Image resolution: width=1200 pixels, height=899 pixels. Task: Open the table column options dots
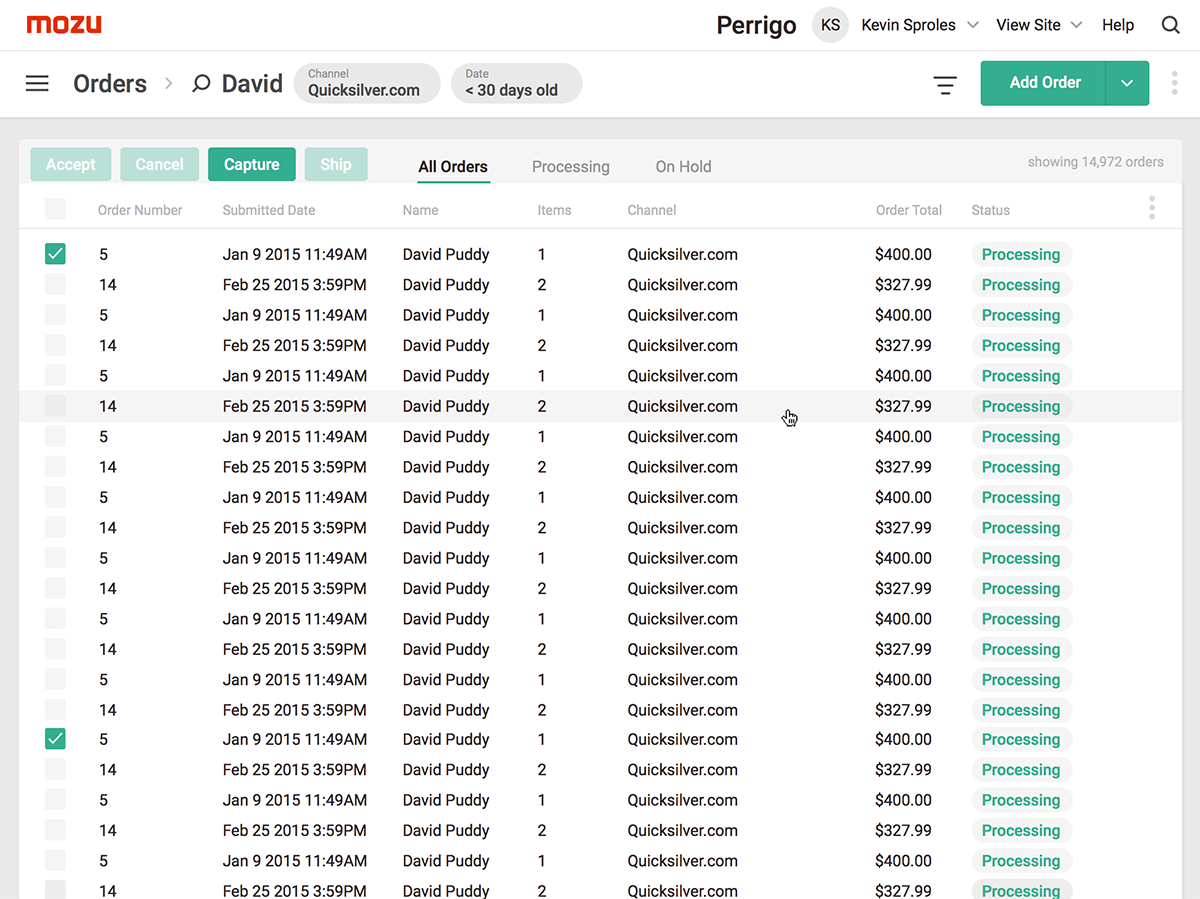point(1152,208)
